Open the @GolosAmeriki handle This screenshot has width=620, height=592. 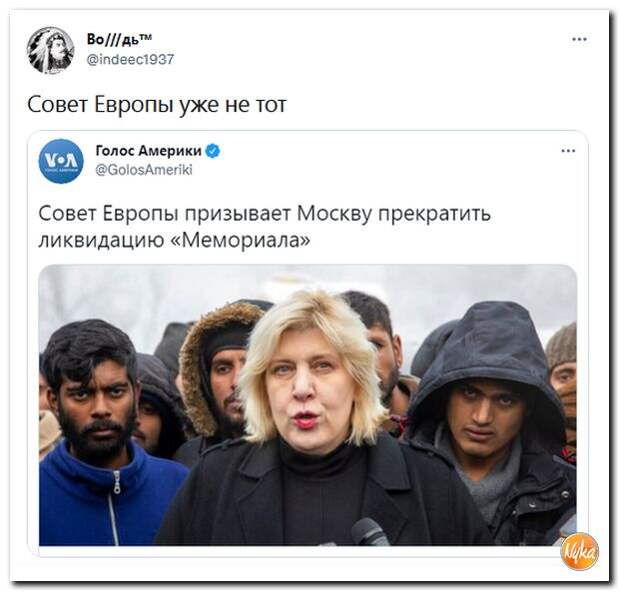click(144, 170)
